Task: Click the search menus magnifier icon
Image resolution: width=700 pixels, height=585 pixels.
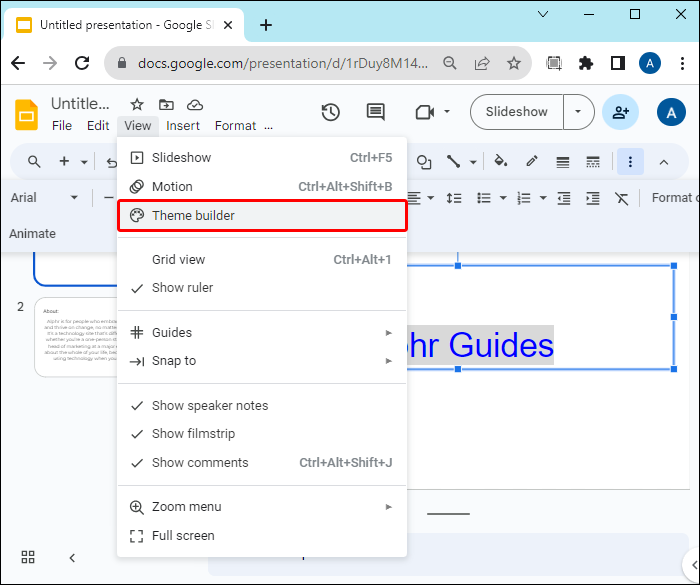Action: 34,161
